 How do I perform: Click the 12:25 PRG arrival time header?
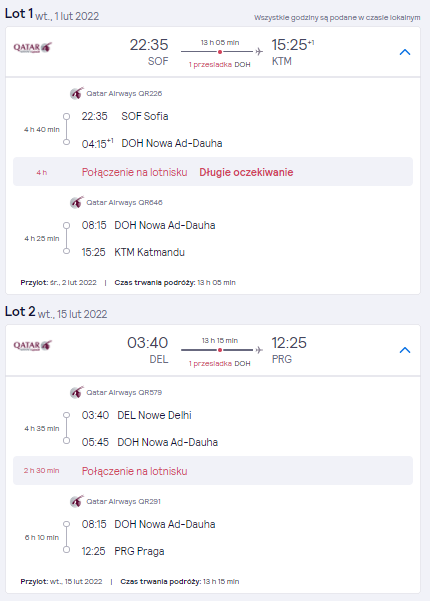click(x=289, y=343)
